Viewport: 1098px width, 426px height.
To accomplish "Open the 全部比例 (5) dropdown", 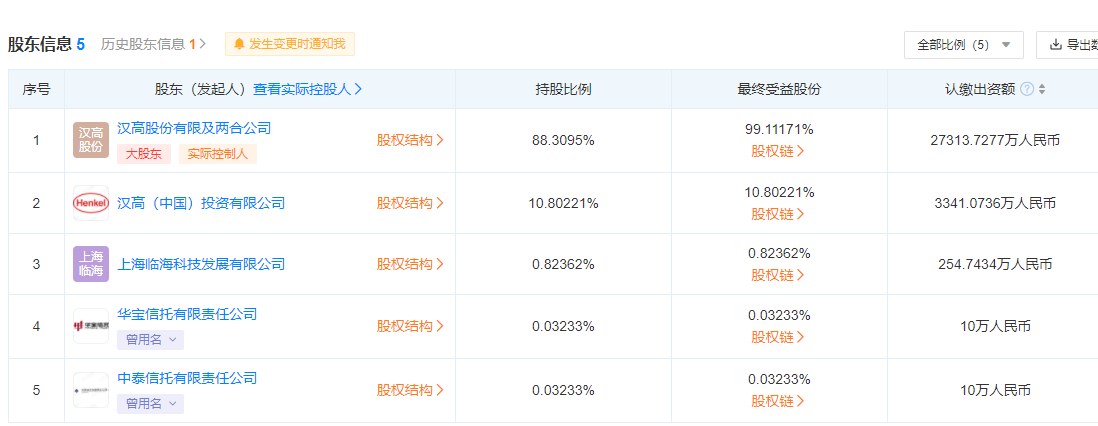I will [964, 45].
